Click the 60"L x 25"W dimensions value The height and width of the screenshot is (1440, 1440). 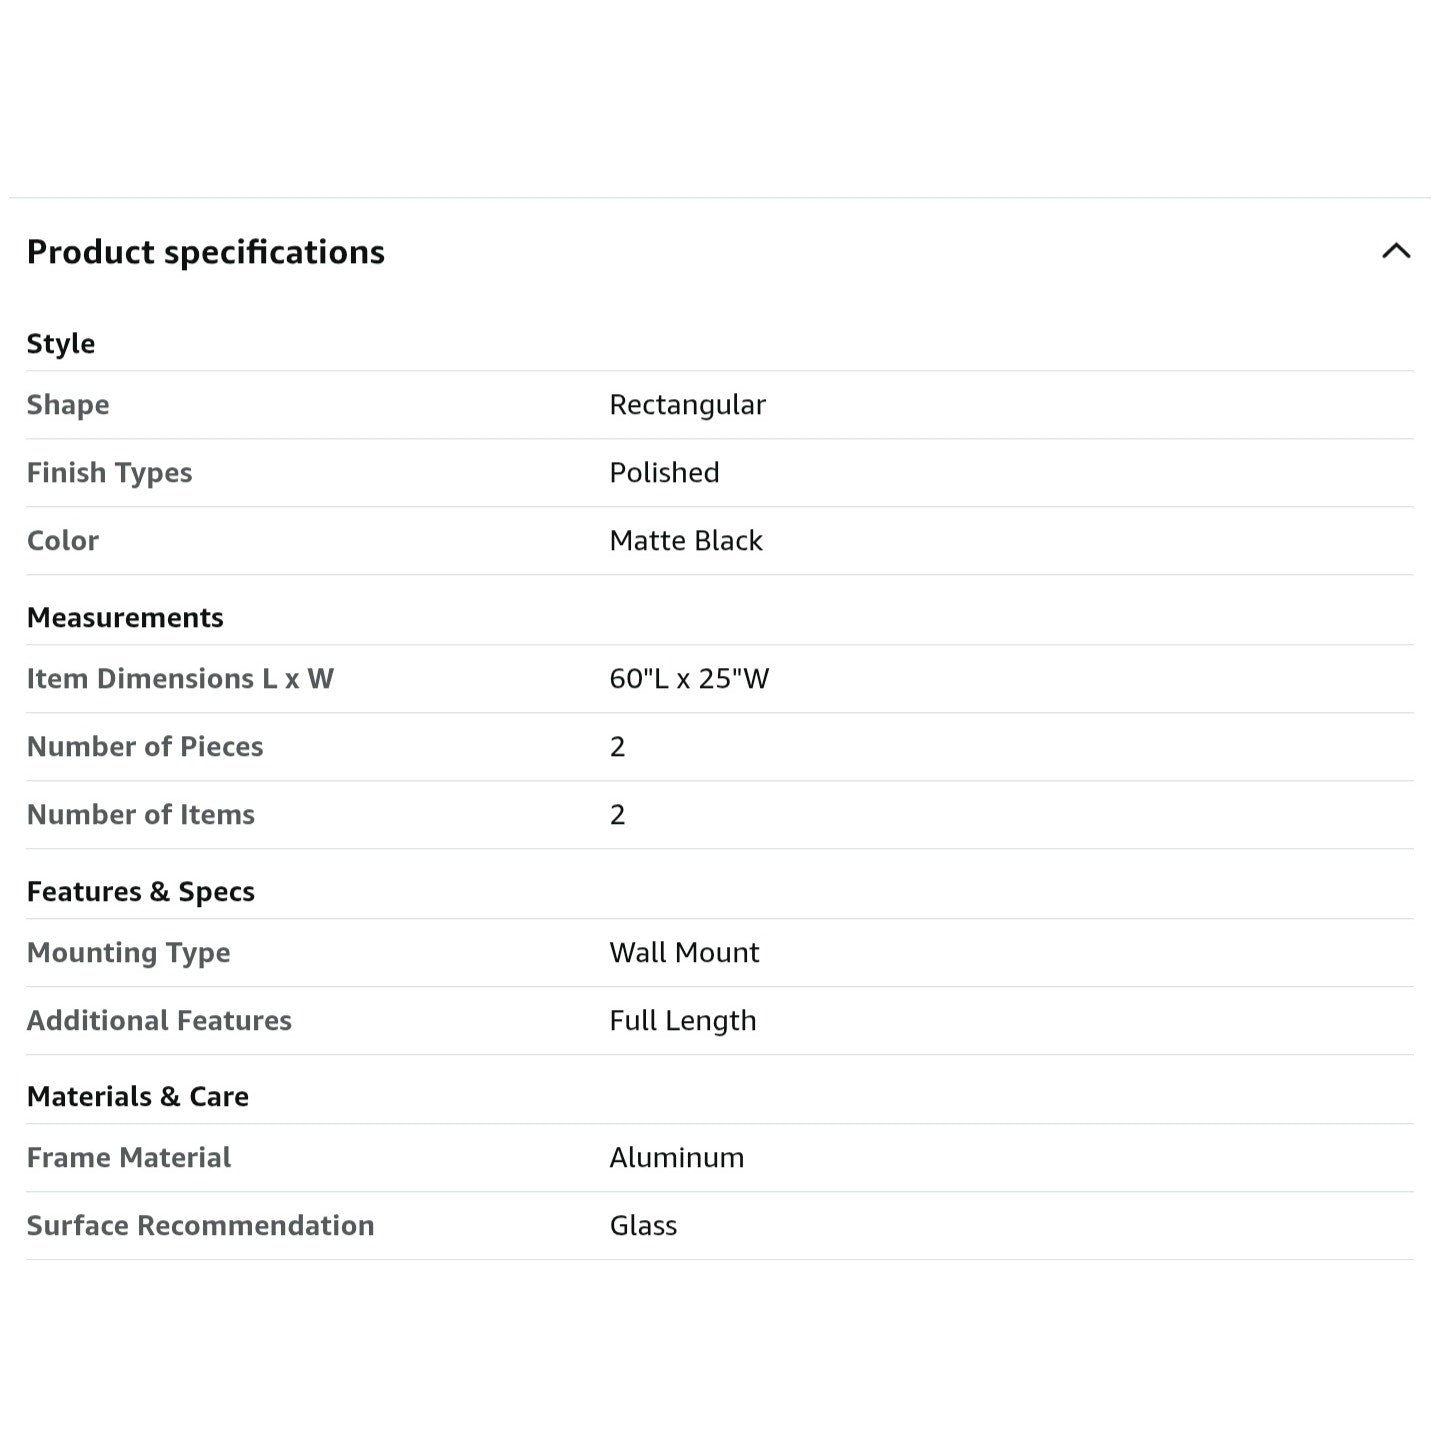click(x=690, y=679)
